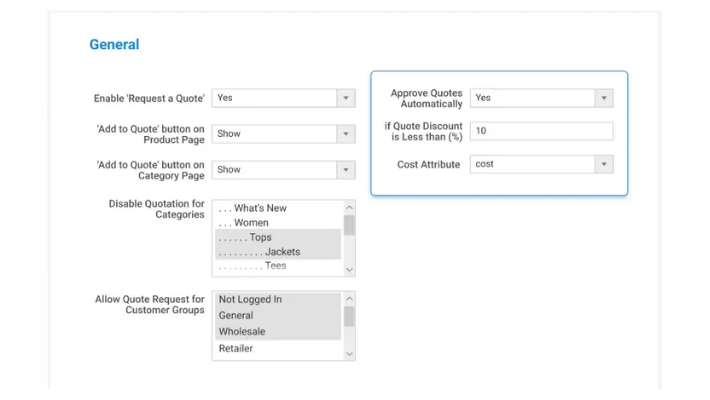Open 'Add to Quote' Product Page dropdown
Image resolution: width=710 pixels, height=400 pixels.
pos(283,134)
